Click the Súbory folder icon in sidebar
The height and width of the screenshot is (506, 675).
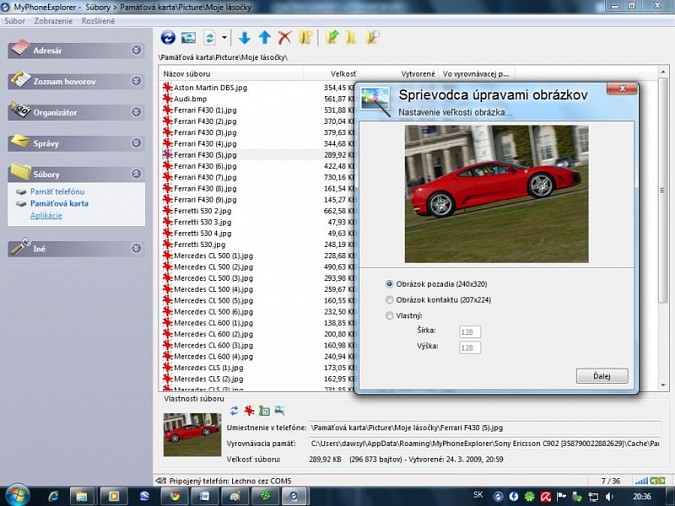[20, 172]
